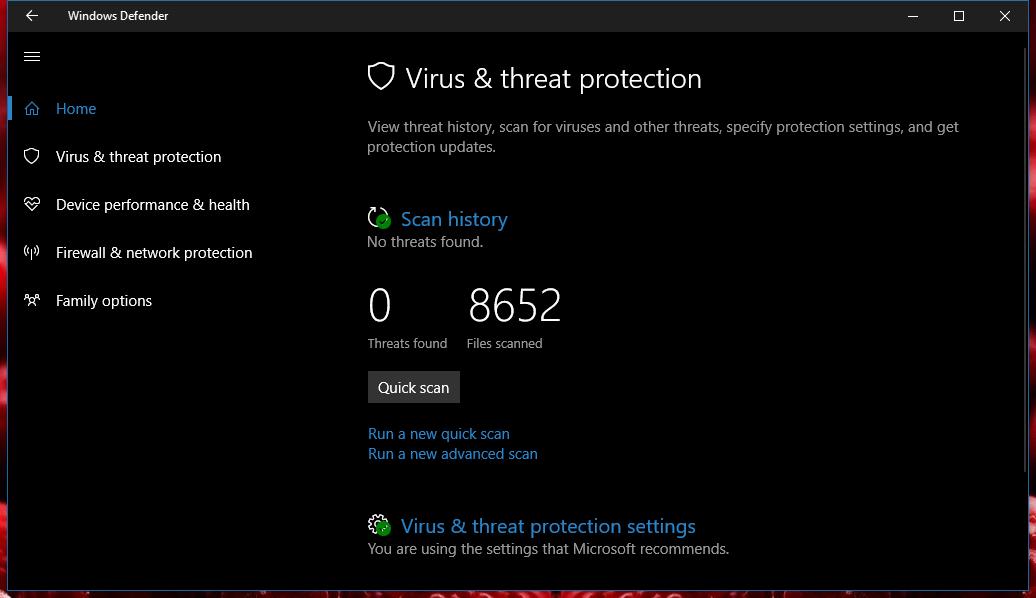Click the Firewall antenna signal icon
Viewport: 1036px width, 598px height.
click(32, 252)
